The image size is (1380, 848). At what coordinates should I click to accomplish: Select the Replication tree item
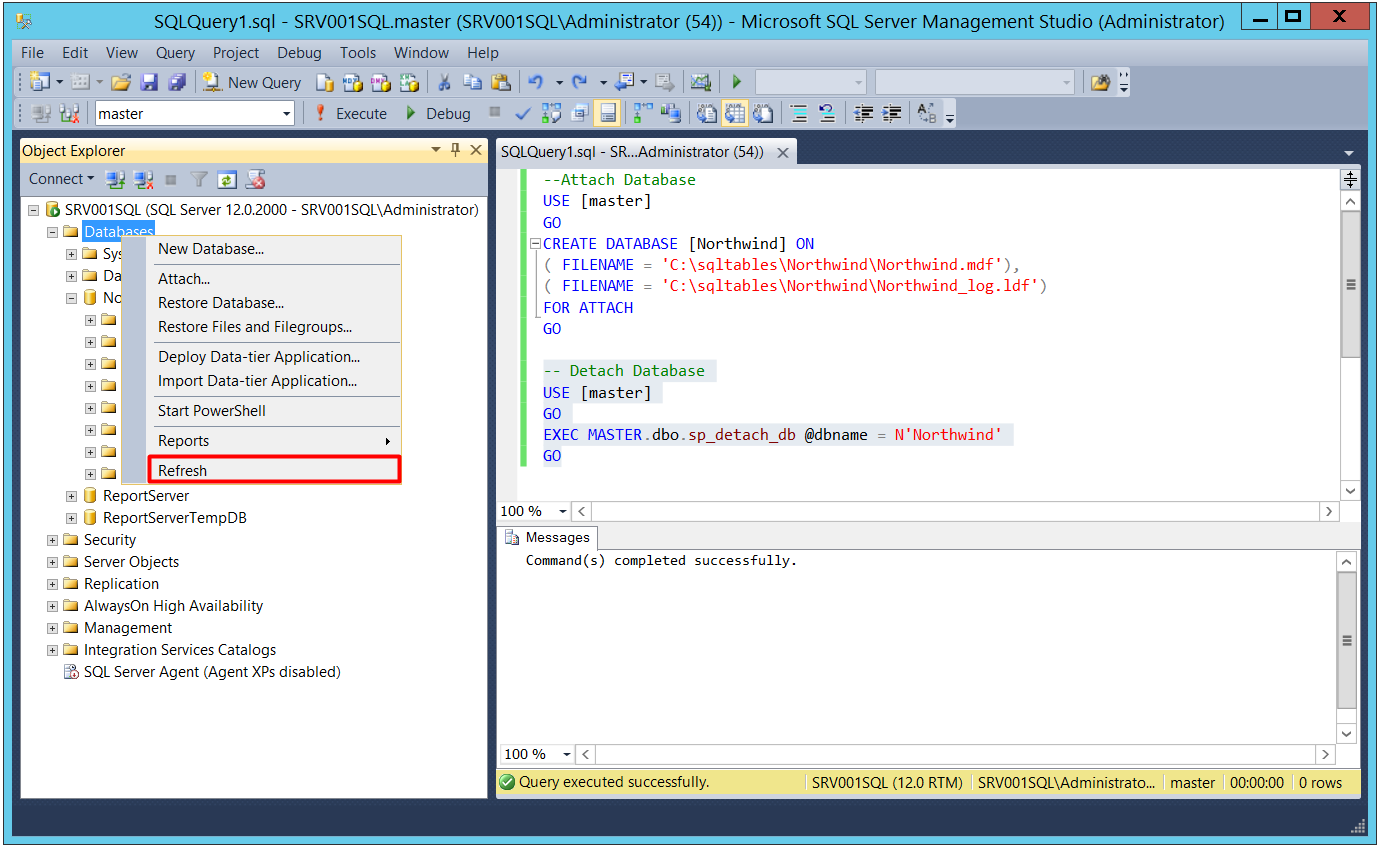click(121, 584)
